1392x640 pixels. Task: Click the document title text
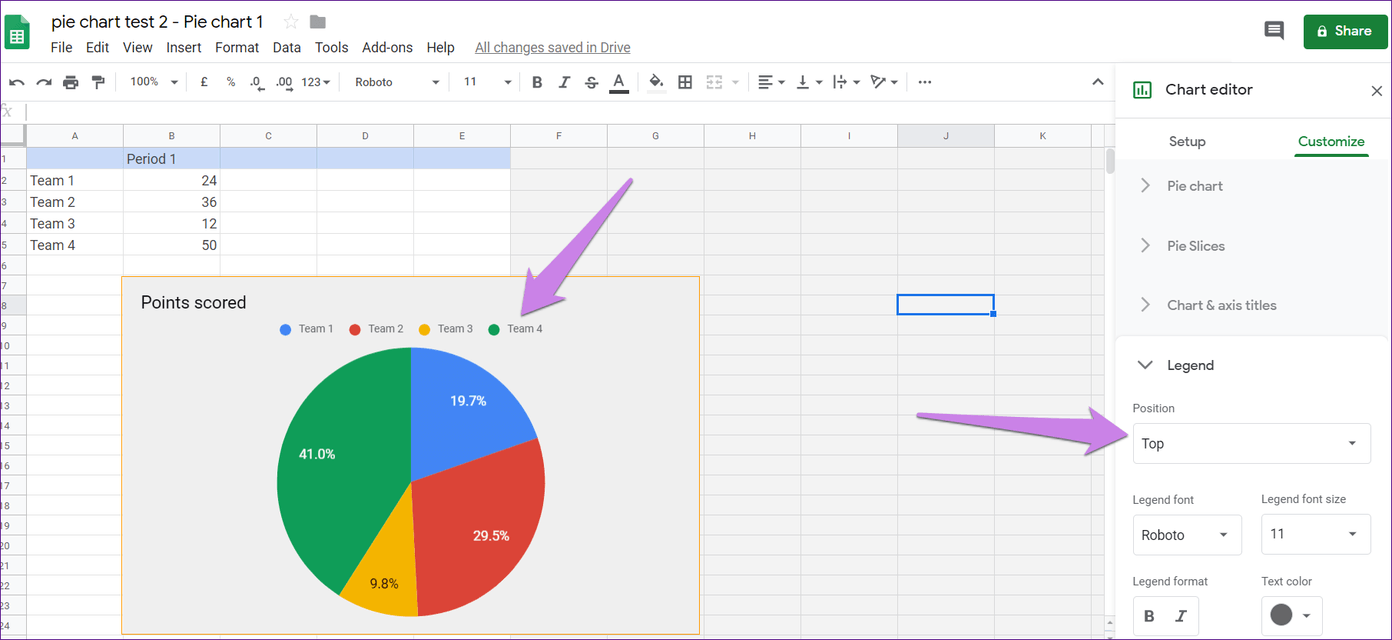coord(158,21)
